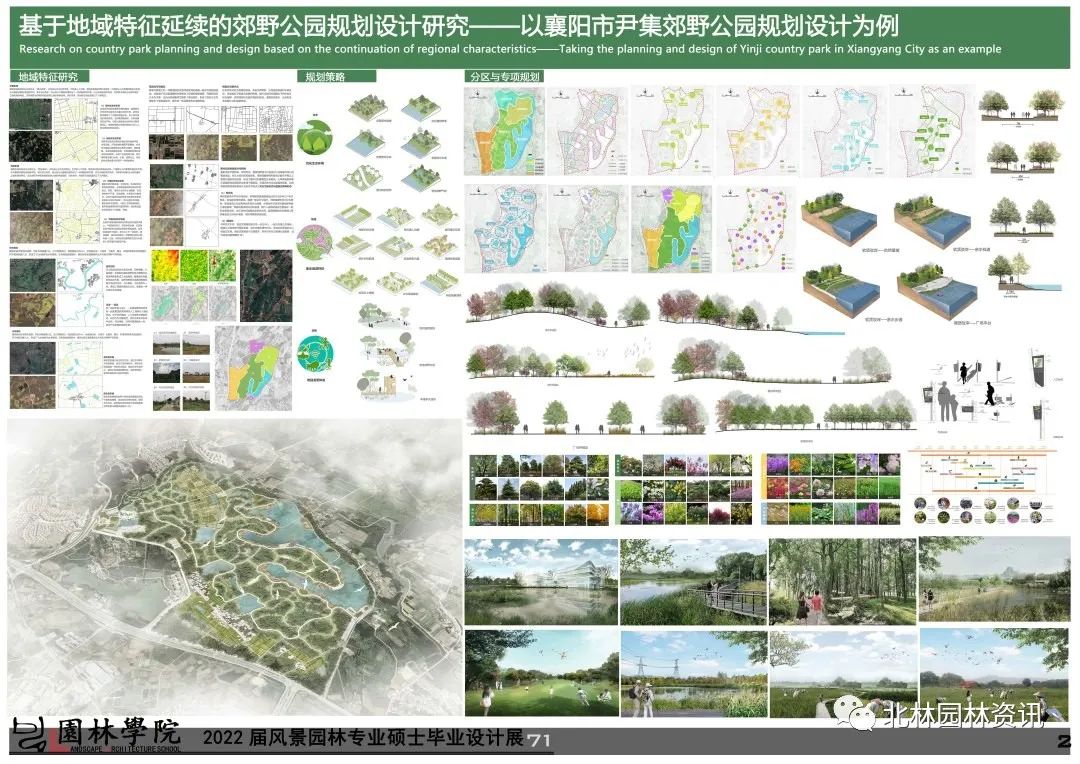Image resolution: width=1080 pixels, height=764 pixels.
Task: Click the planting timeline chart with orange bars
Action: pyautogui.click(x=982, y=469)
